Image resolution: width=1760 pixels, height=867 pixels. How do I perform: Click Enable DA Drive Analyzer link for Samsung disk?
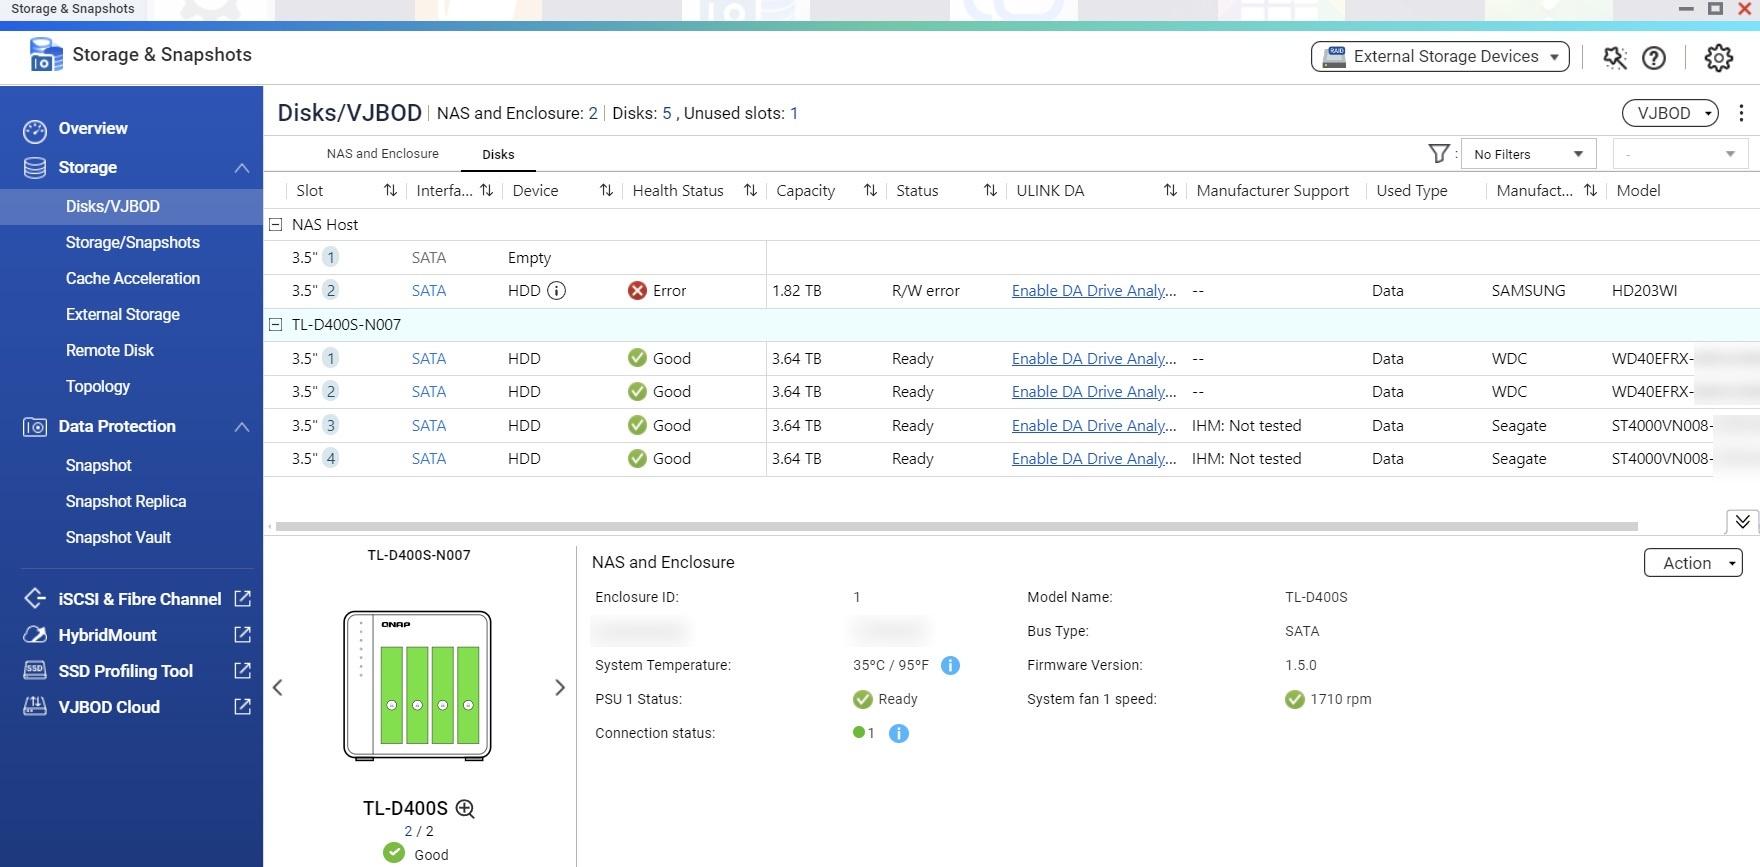1093,291
